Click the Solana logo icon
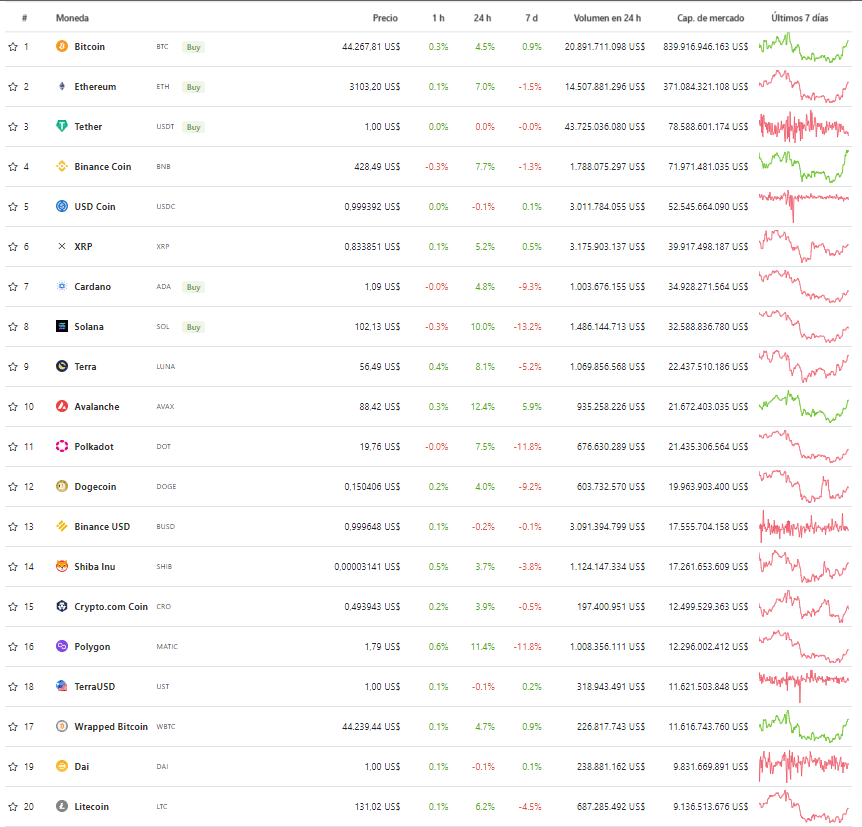Image resolution: width=862 pixels, height=827 pixels. (62, 326)
